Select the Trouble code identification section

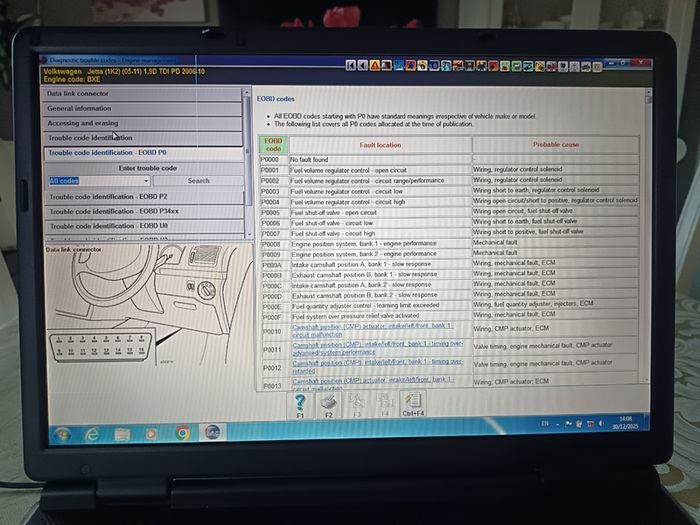[x=142, y=138]
